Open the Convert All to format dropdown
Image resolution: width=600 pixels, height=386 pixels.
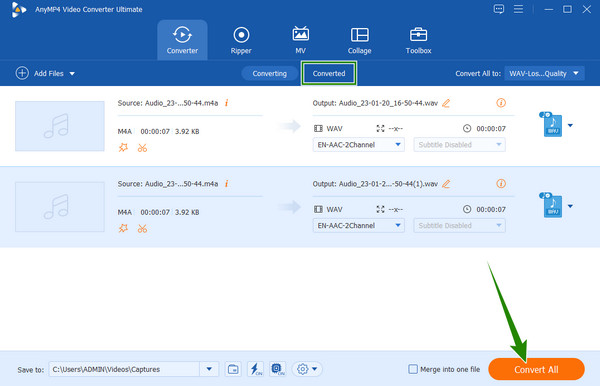[544, 73]
